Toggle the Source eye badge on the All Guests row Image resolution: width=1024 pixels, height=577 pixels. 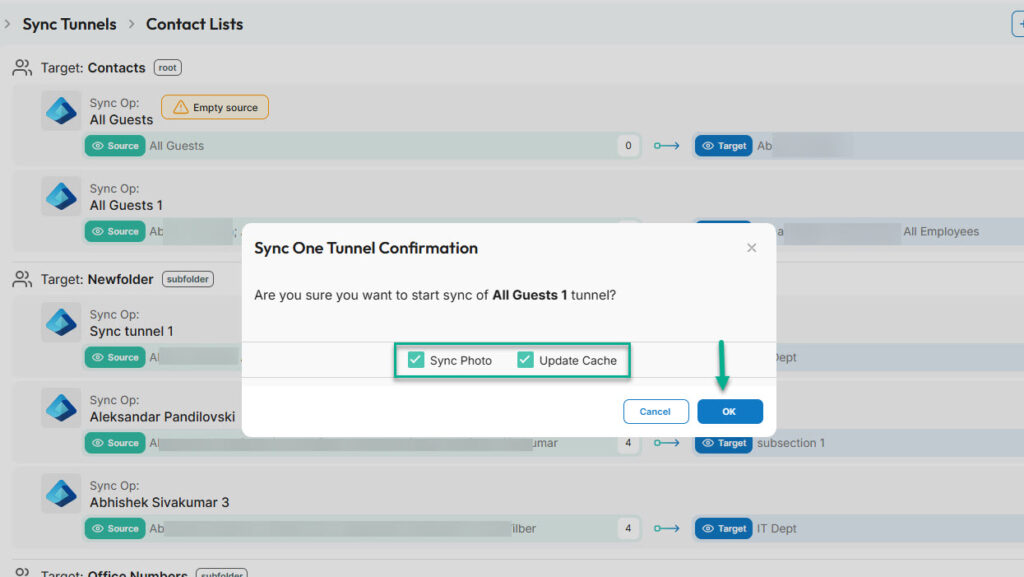[114, 145]
